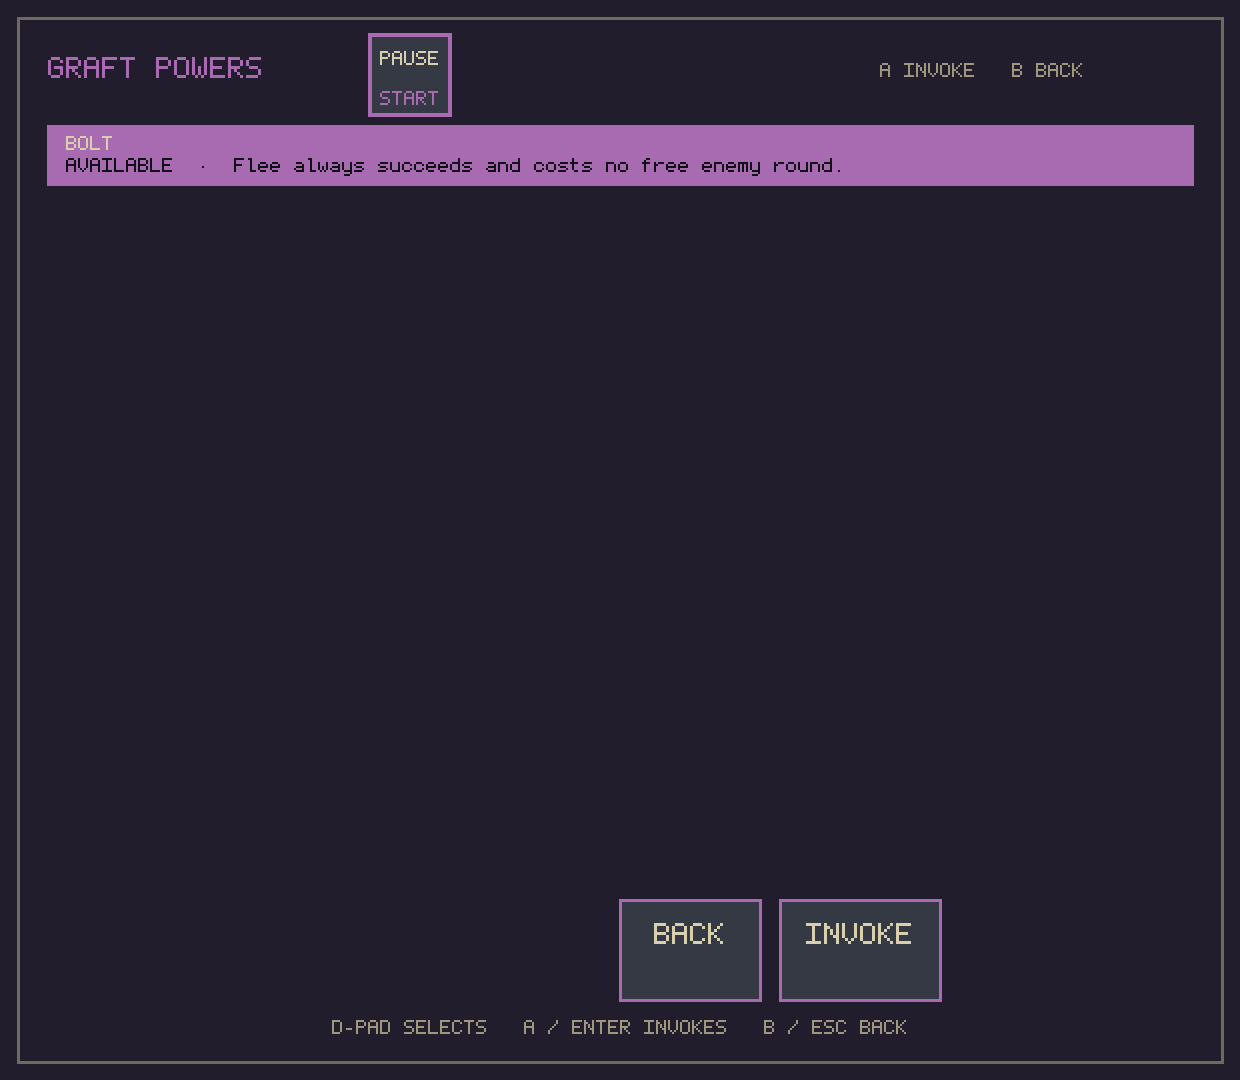Click the GRAFT POWERS title
This screenshot has width=1240, height=1080.
[155, 68]
